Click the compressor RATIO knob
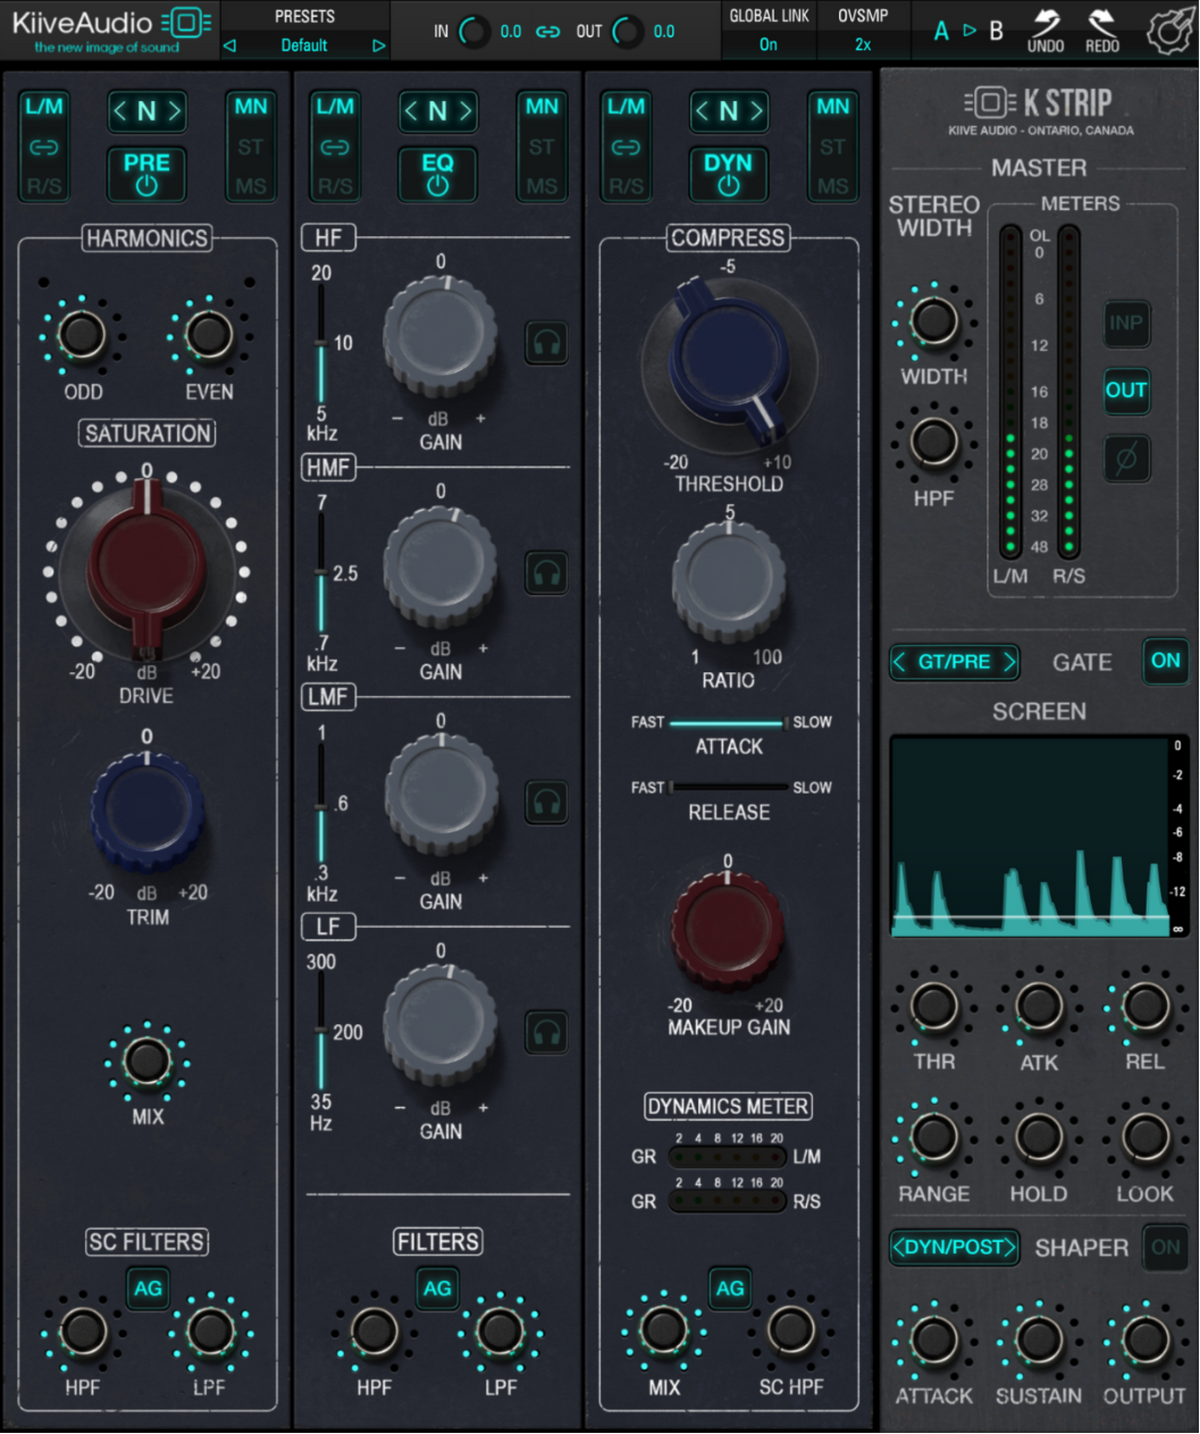The width and height of the screenshot is (1200, 1434). 729,581
